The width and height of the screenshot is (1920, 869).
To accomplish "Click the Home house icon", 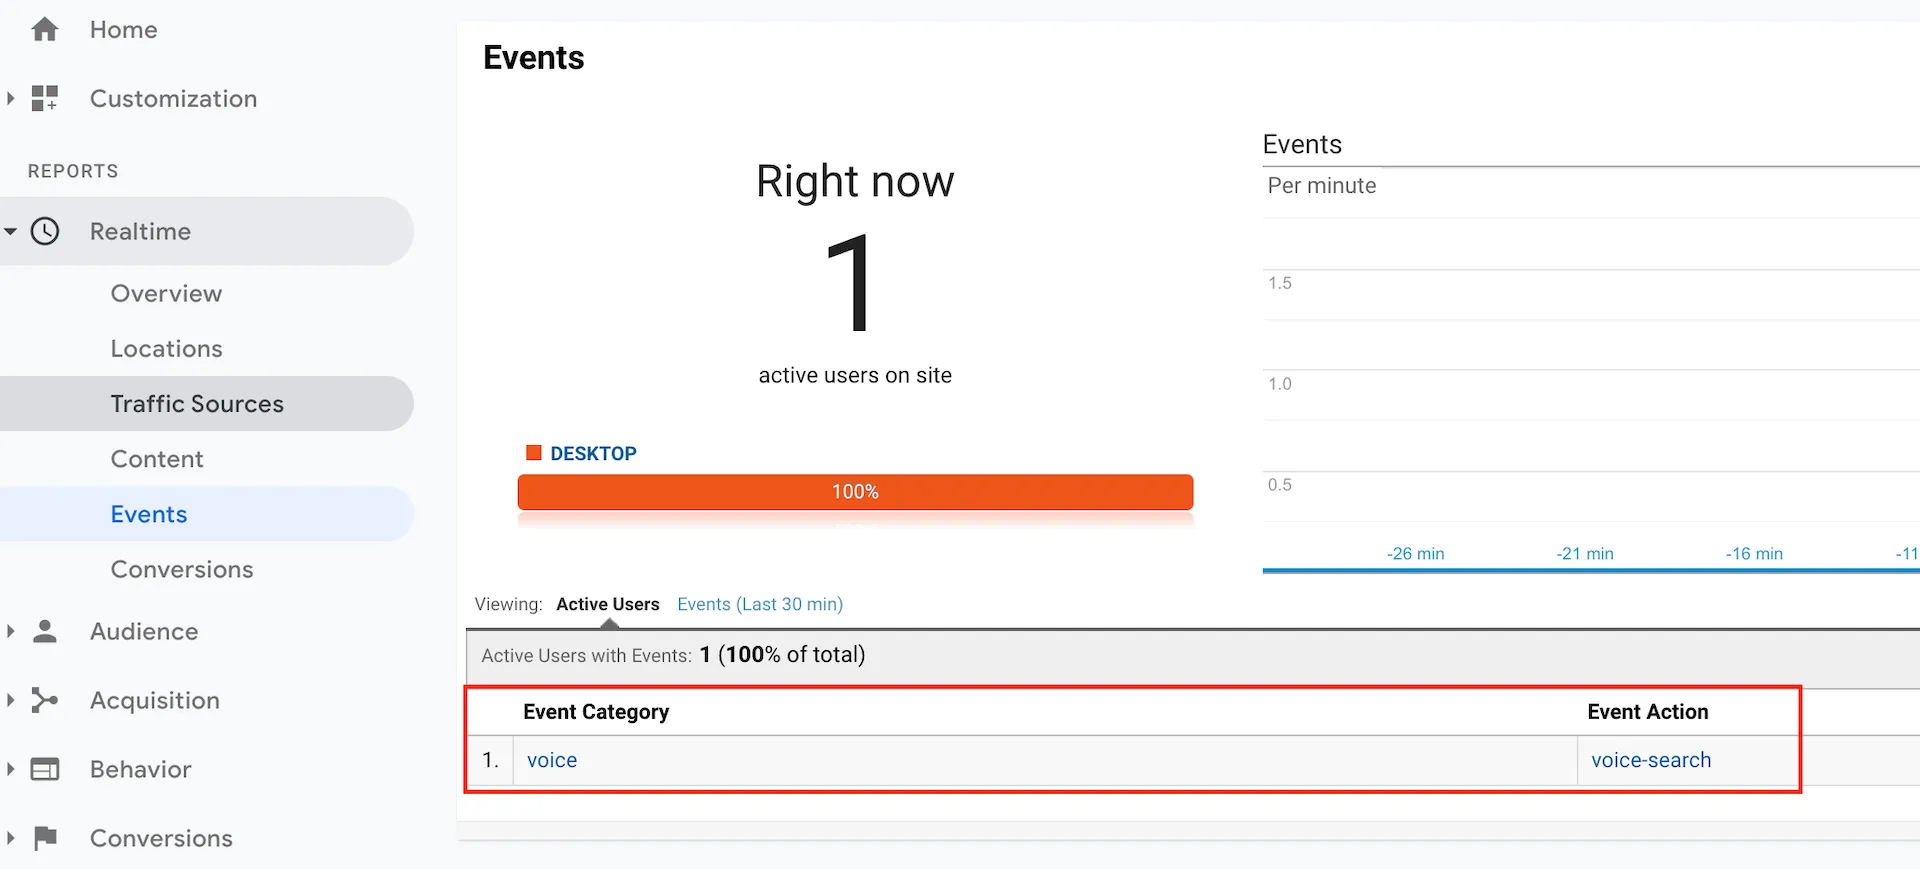I will (45, 30).
